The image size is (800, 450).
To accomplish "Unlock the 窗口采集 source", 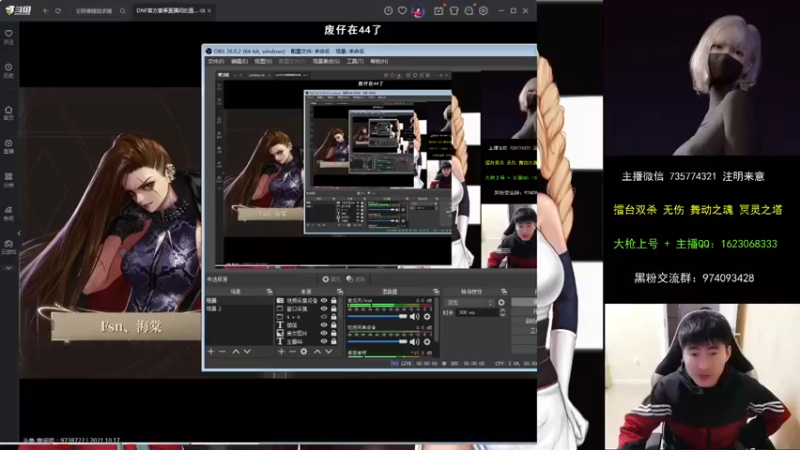I will [334, 309].
